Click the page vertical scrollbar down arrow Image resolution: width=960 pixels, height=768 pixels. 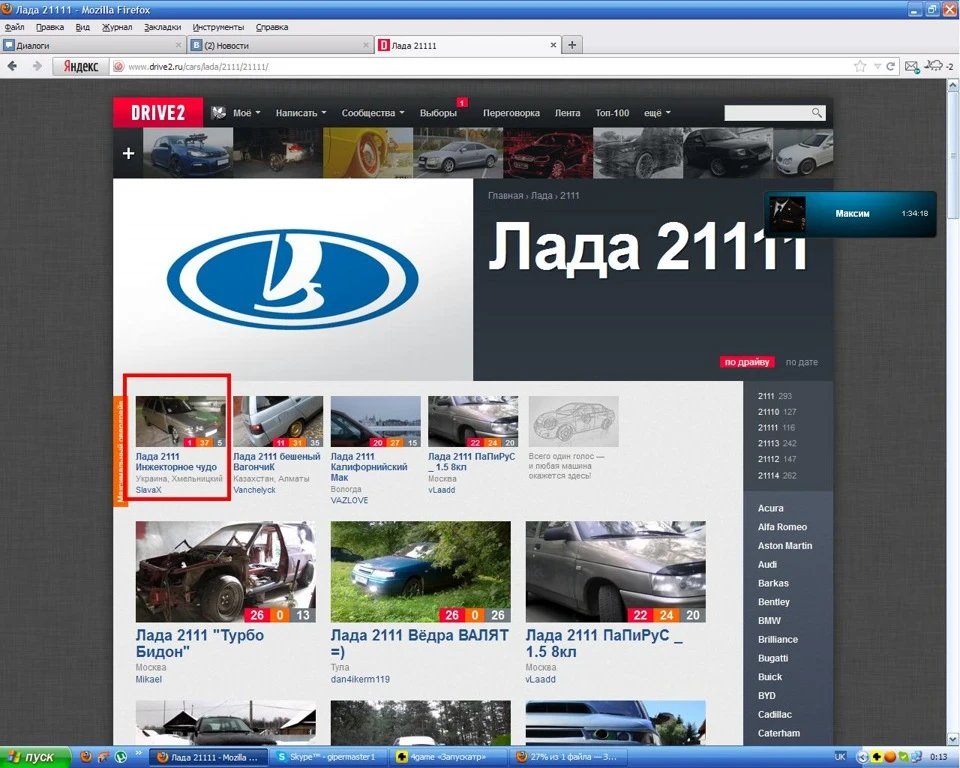coord(953,739)
